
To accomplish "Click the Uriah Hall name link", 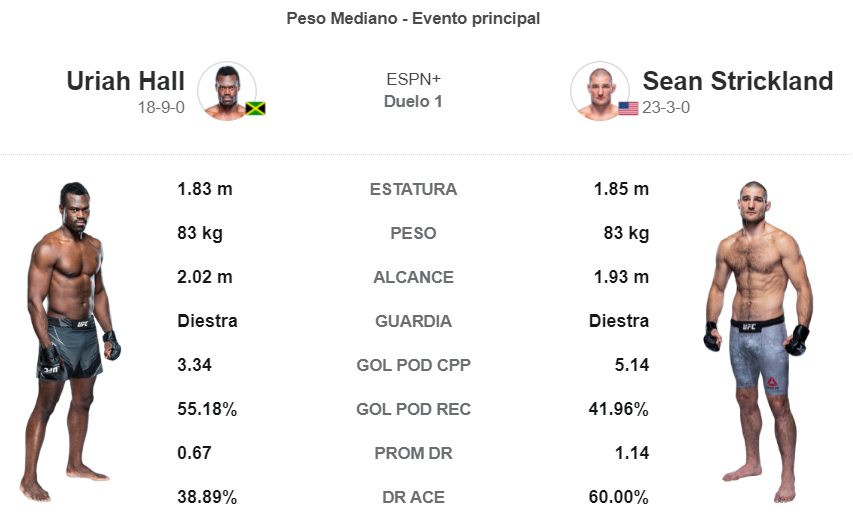I will [x=126, y=81].
